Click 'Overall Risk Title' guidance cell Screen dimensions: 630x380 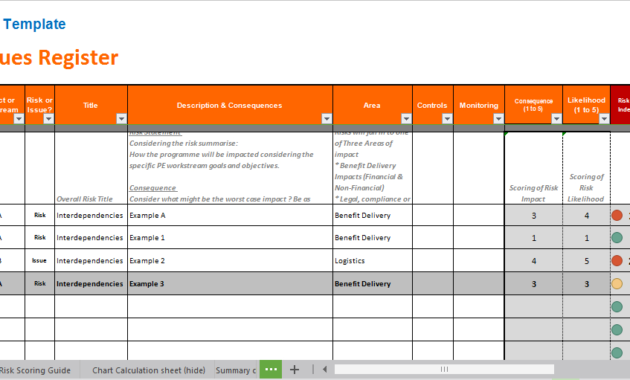(x=91, y=168)
